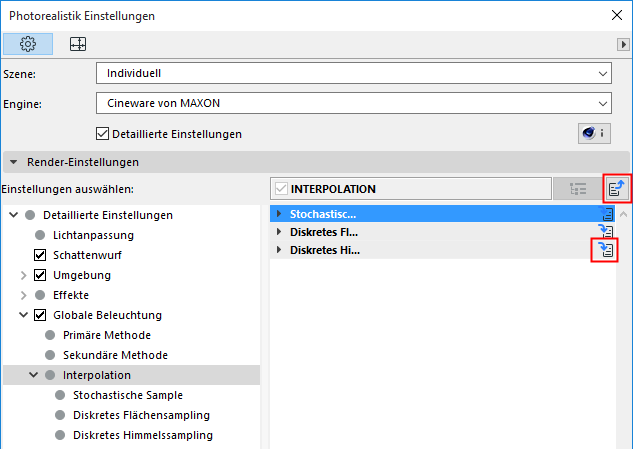633x449 pixels.
Task: Expand the Diskretes Hi... row triangle
Action: 279,250
